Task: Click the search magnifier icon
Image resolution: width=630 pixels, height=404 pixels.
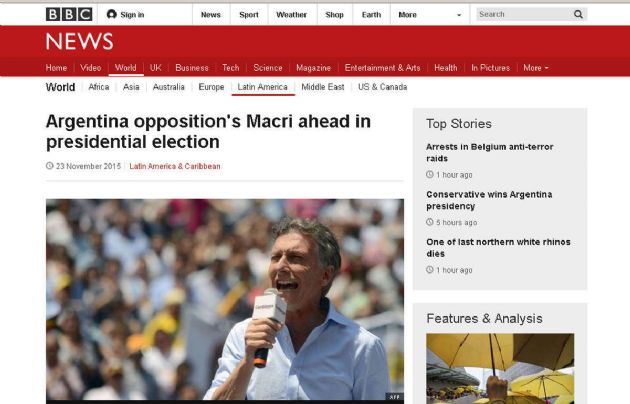Action: pos(578,14)
